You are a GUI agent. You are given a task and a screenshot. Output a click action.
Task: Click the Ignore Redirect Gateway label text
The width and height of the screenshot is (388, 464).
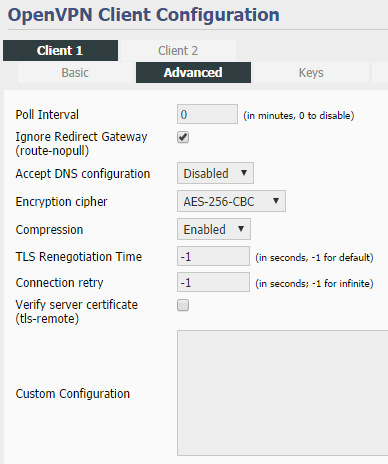click(x=81, y=144)
